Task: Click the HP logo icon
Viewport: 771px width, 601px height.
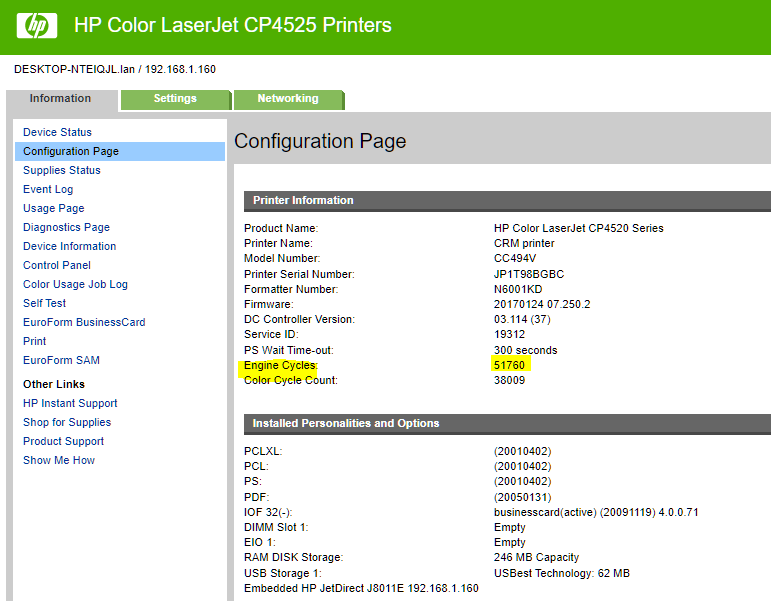Action: (37, 25)
